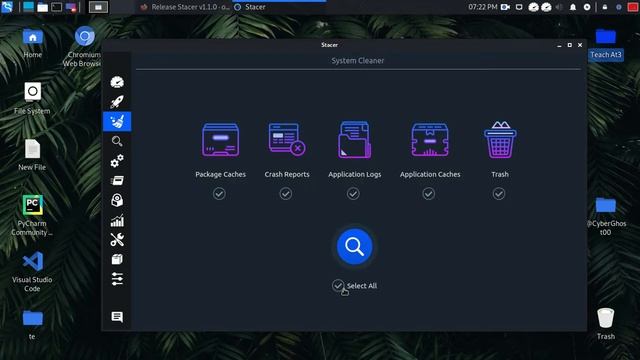Open the notifications bell tray icon
The image size is (640, 360).
(x=573, y=7)
